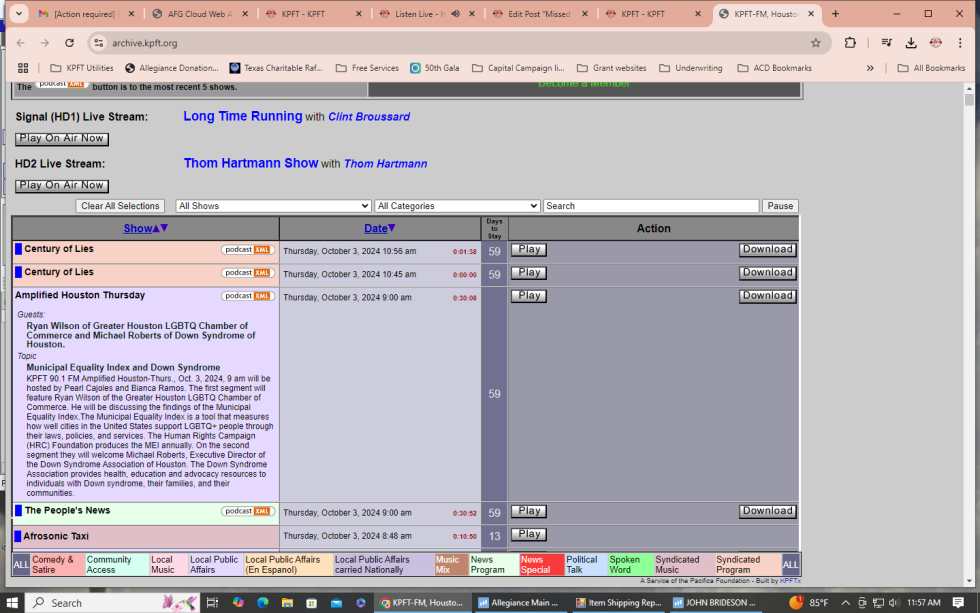Click podcast XML icon beside Amplified Houston Thursday
980x613 pixels.
pos(247,295)
